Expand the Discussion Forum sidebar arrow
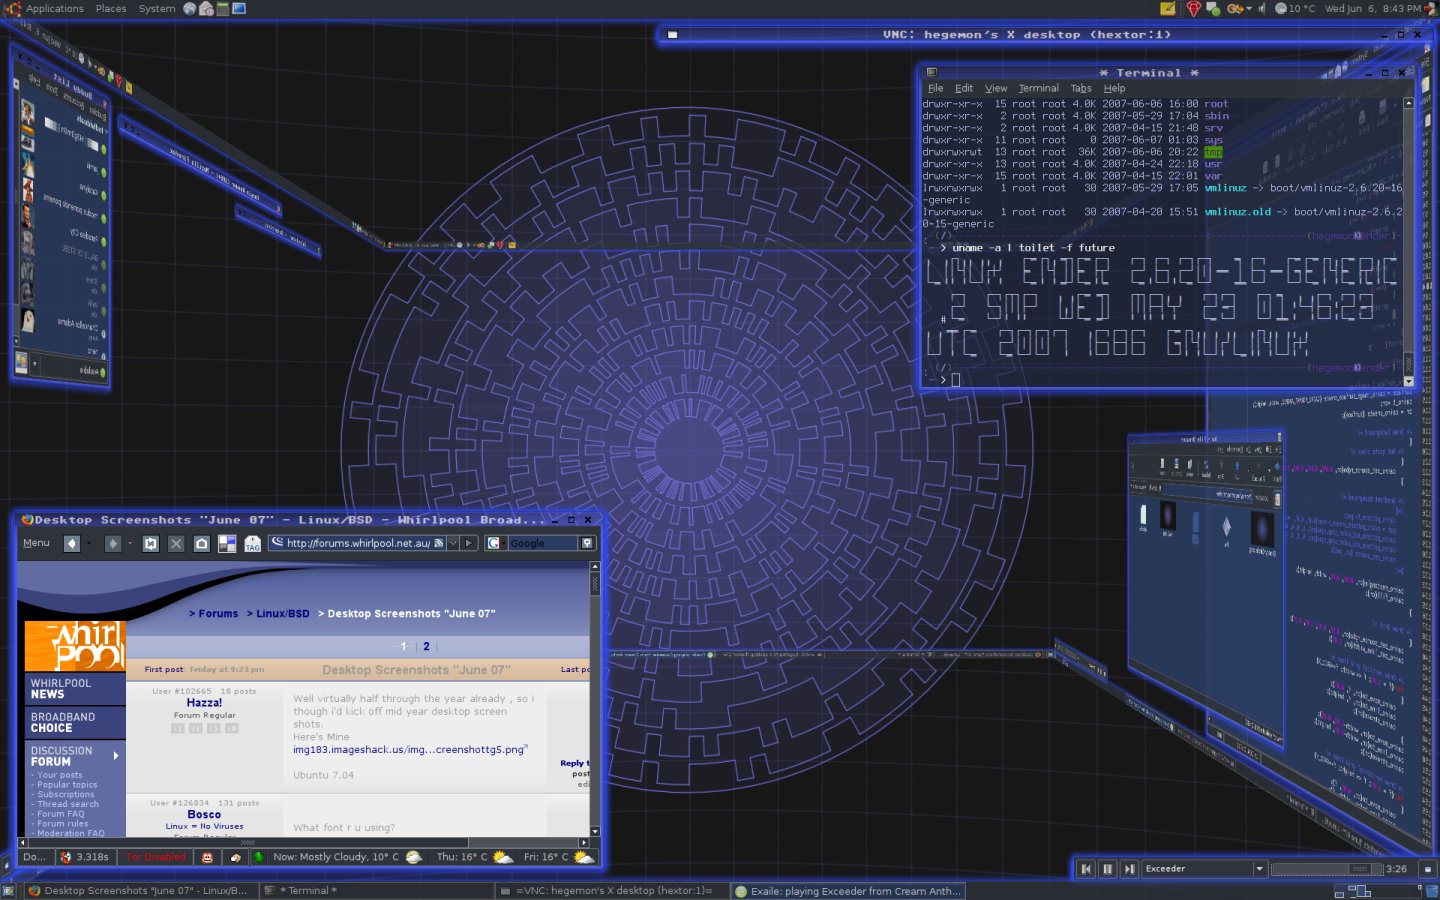The width and height of the screenshot is (1440, 900). click(x=116, y=756)
